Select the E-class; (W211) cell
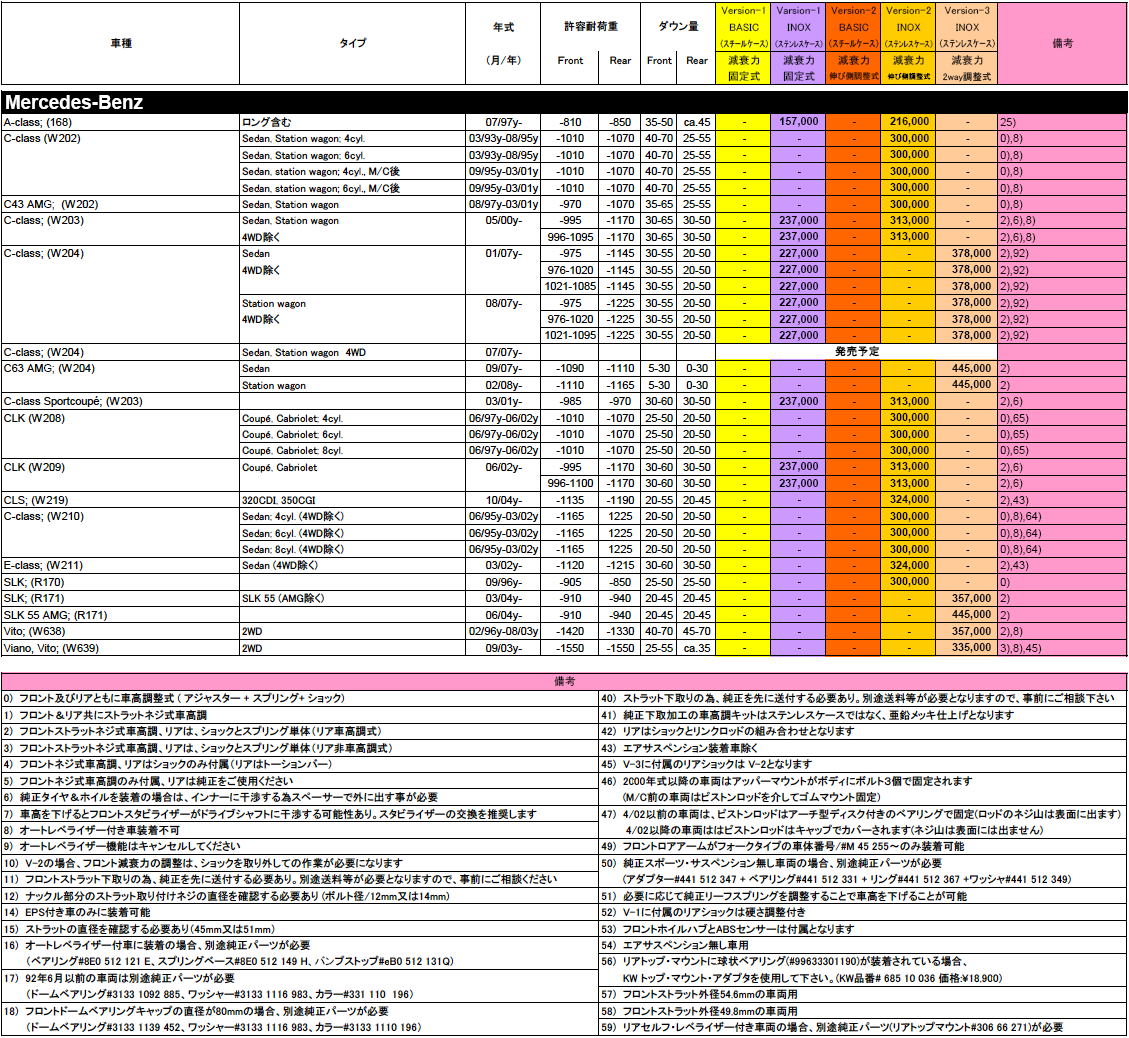 tap(120, 566)
